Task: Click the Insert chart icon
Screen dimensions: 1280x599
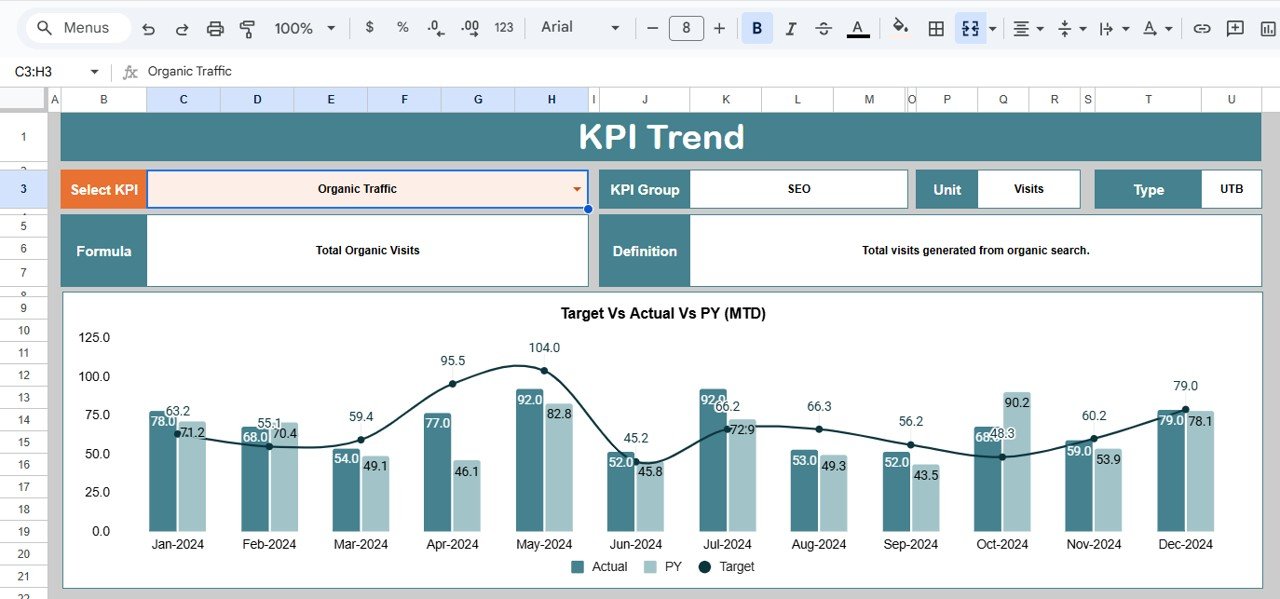Action: [1268, 29]
